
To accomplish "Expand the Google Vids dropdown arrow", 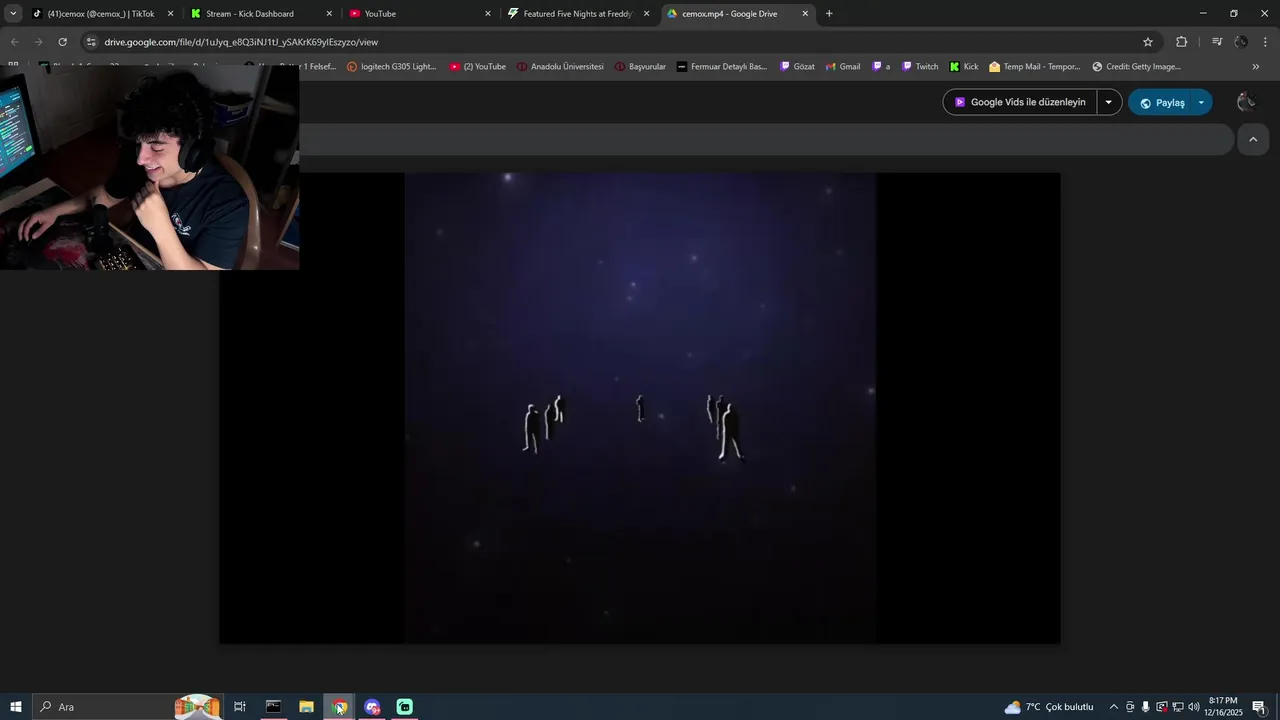I will [1109, 102].
